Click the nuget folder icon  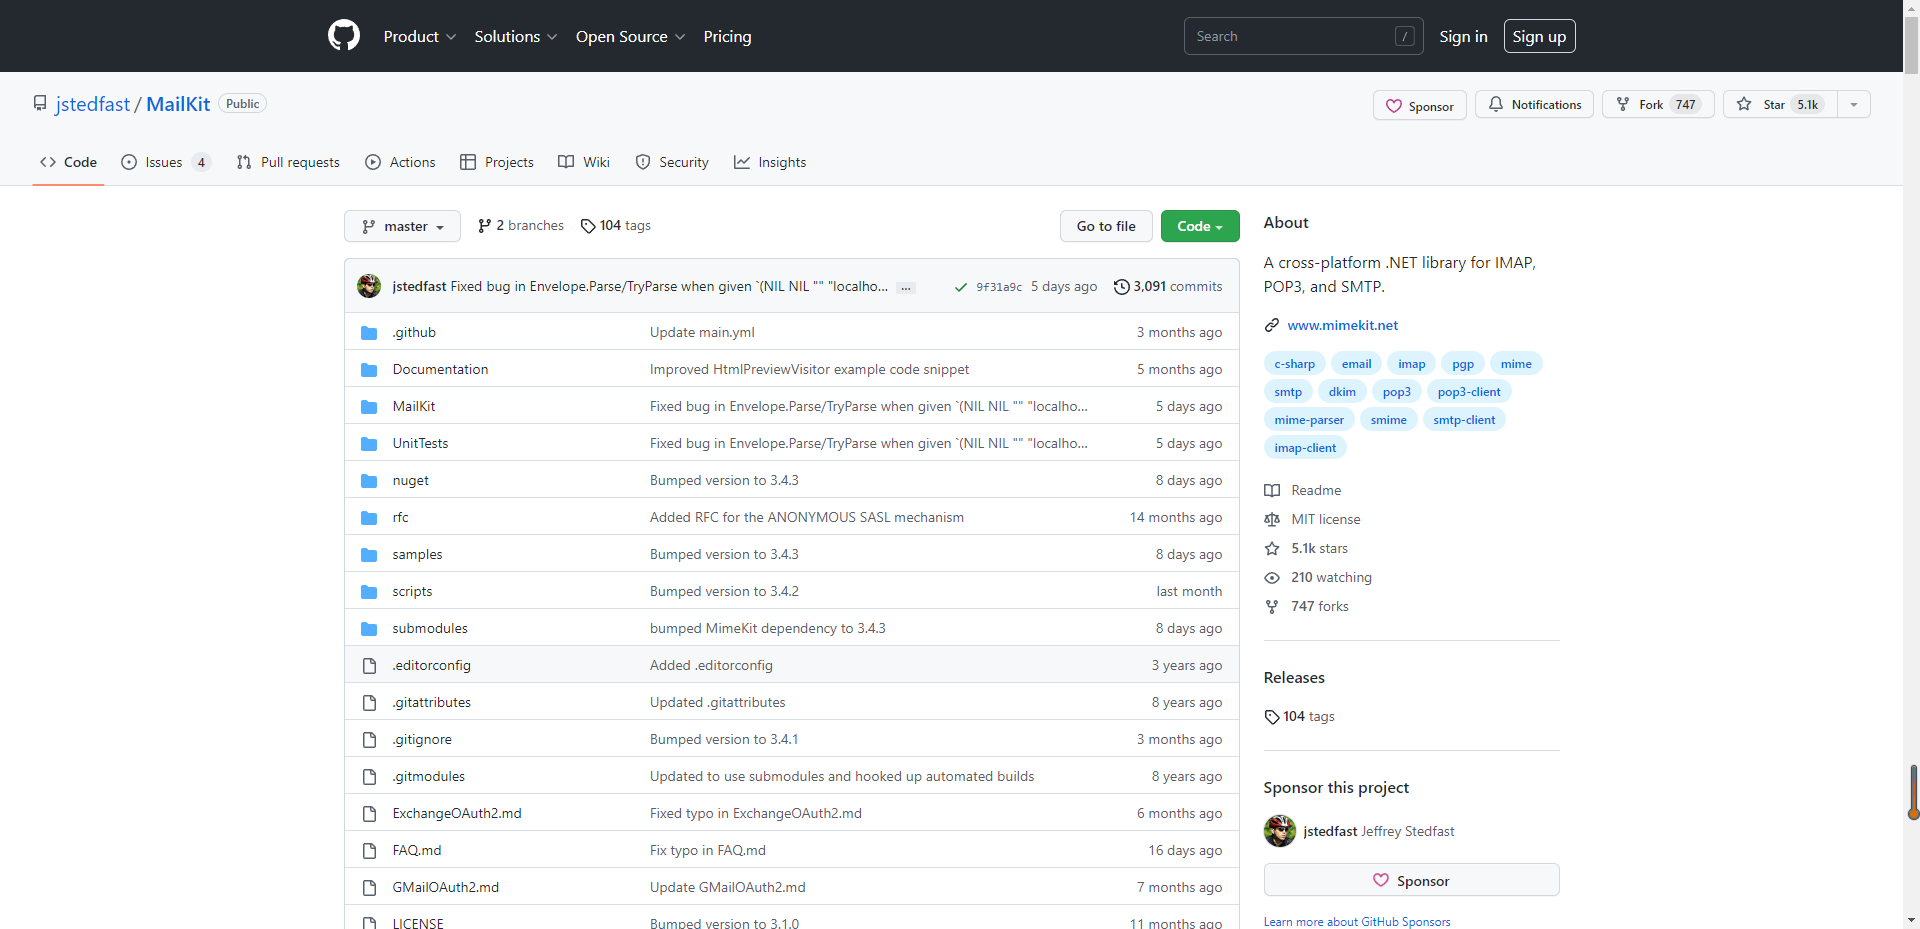click(369, 481)
